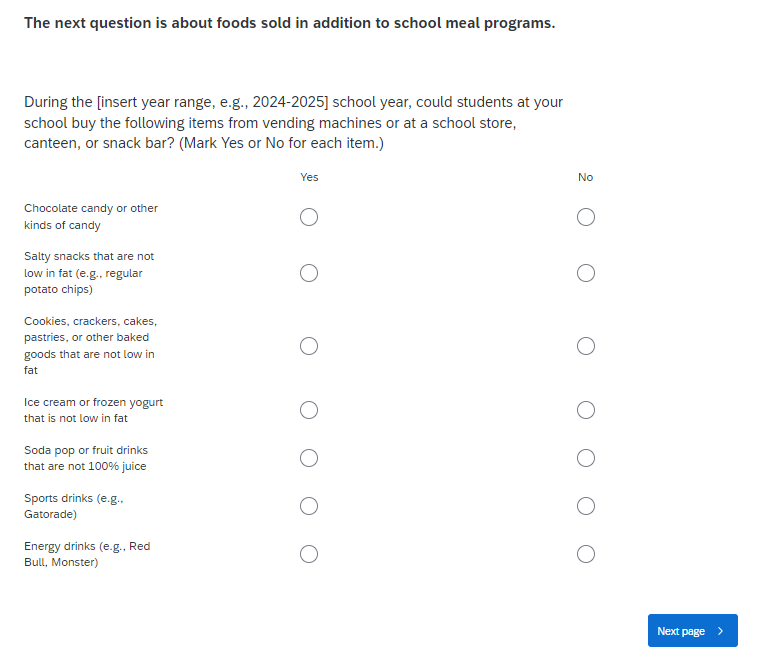Select No for energy drinks
The width and height of the screenshot is (758, 669).
coord(586,554)
